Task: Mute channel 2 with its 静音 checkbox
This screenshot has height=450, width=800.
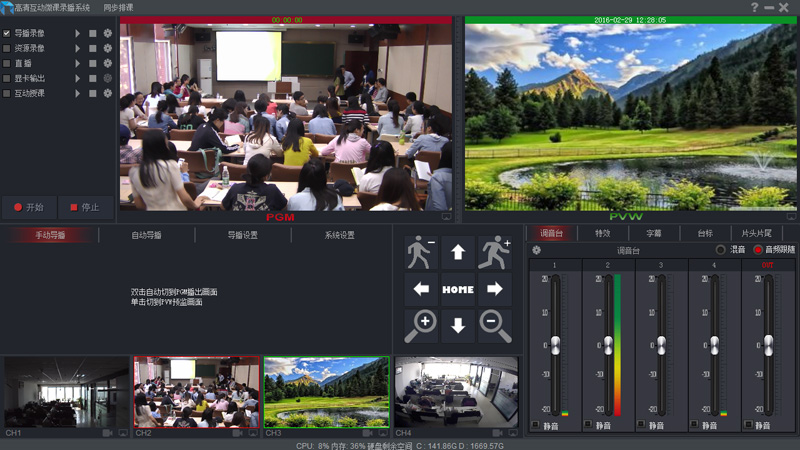Action: pos(589,426)
